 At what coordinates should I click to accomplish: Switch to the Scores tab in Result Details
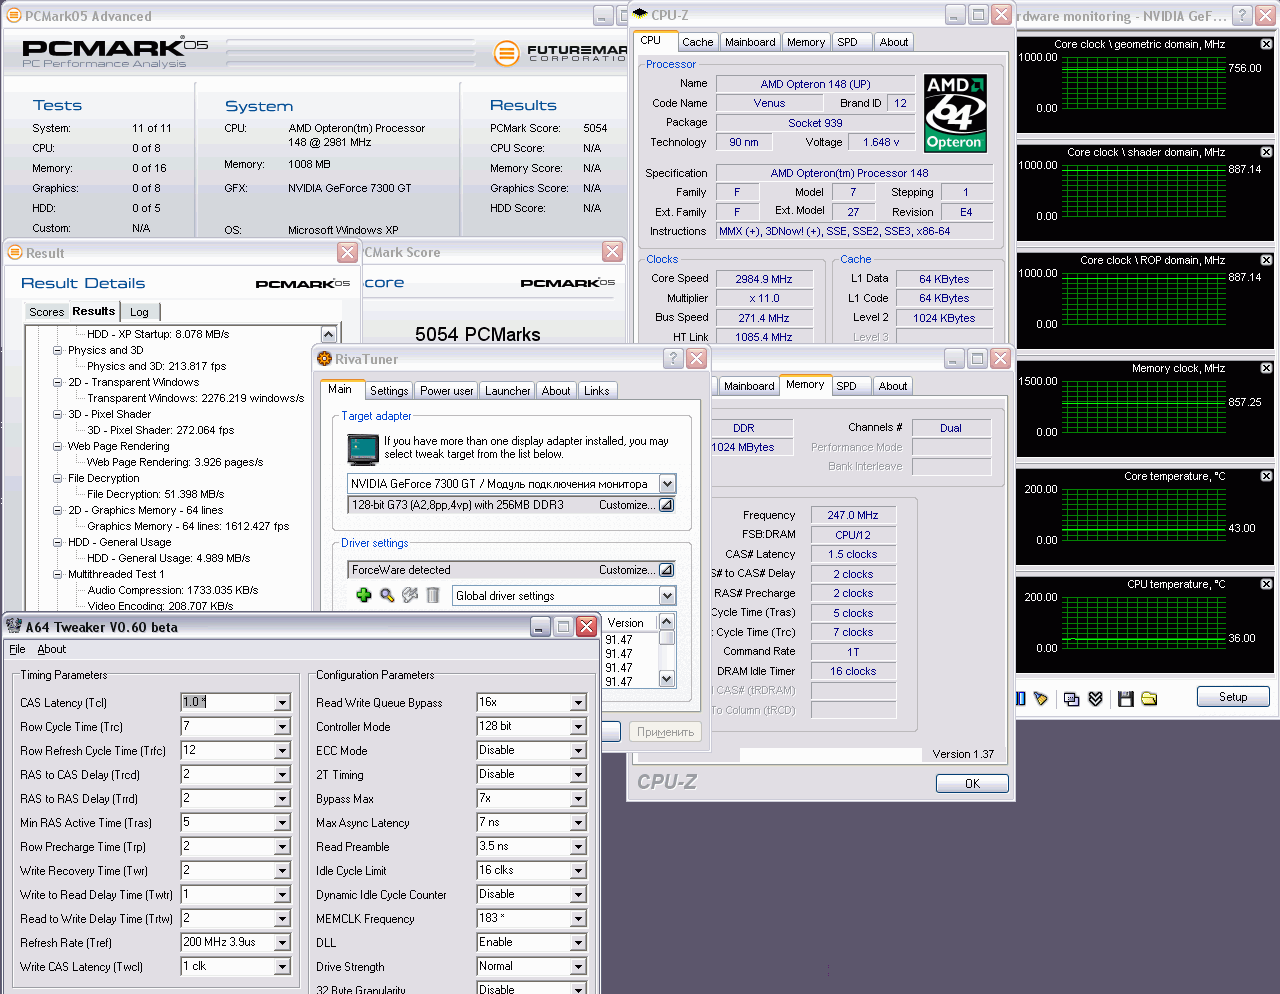point(46,312)
